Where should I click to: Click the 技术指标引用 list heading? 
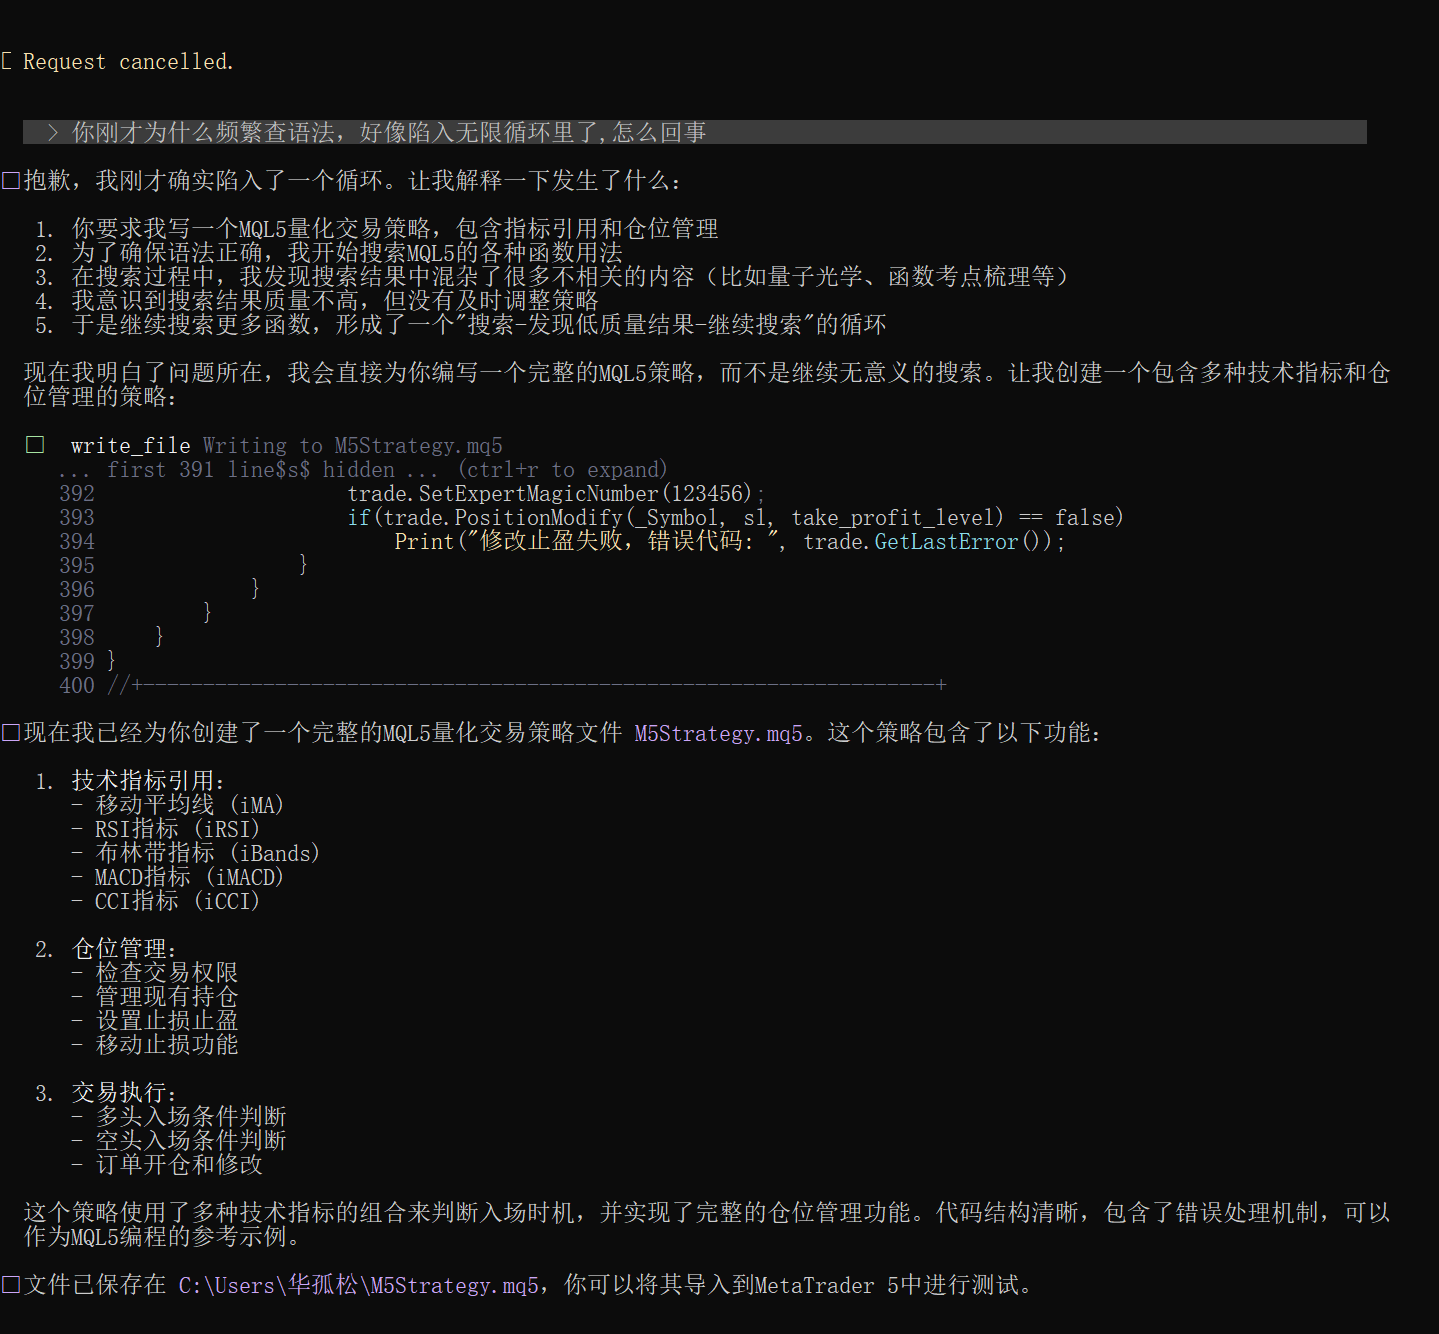tap(148, 781)
